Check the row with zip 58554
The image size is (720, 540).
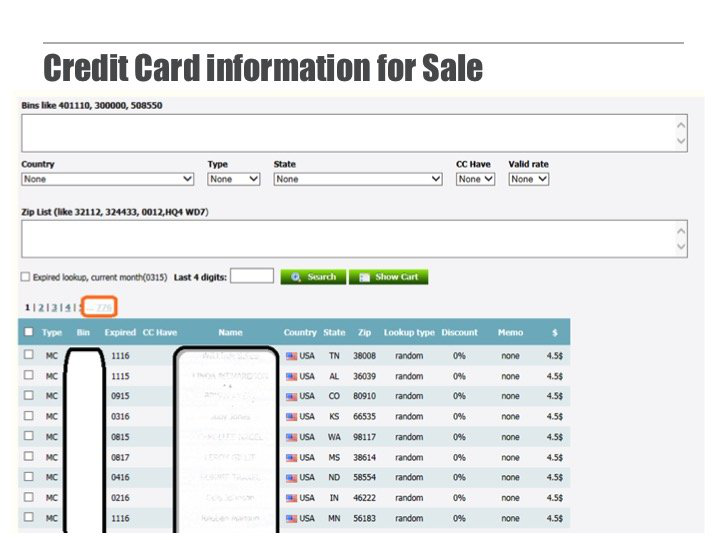click(x=28, y=476)
